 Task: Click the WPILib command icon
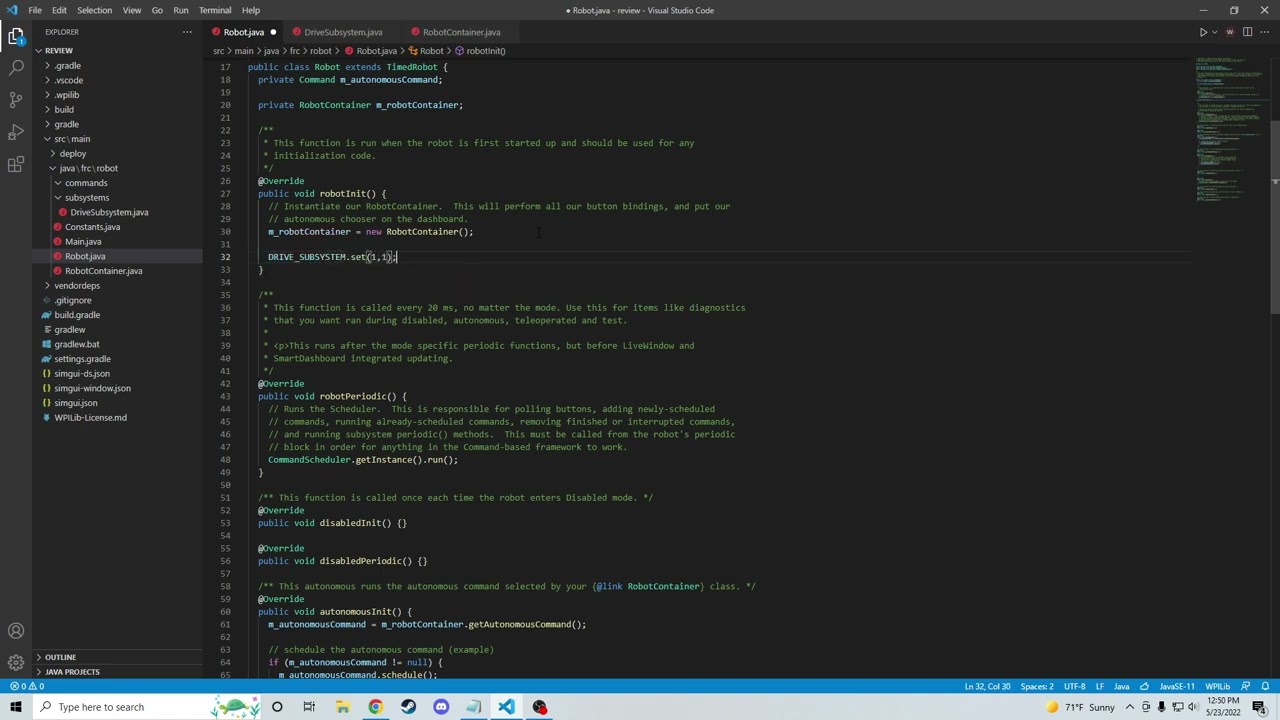click(x=1230, y=32)
